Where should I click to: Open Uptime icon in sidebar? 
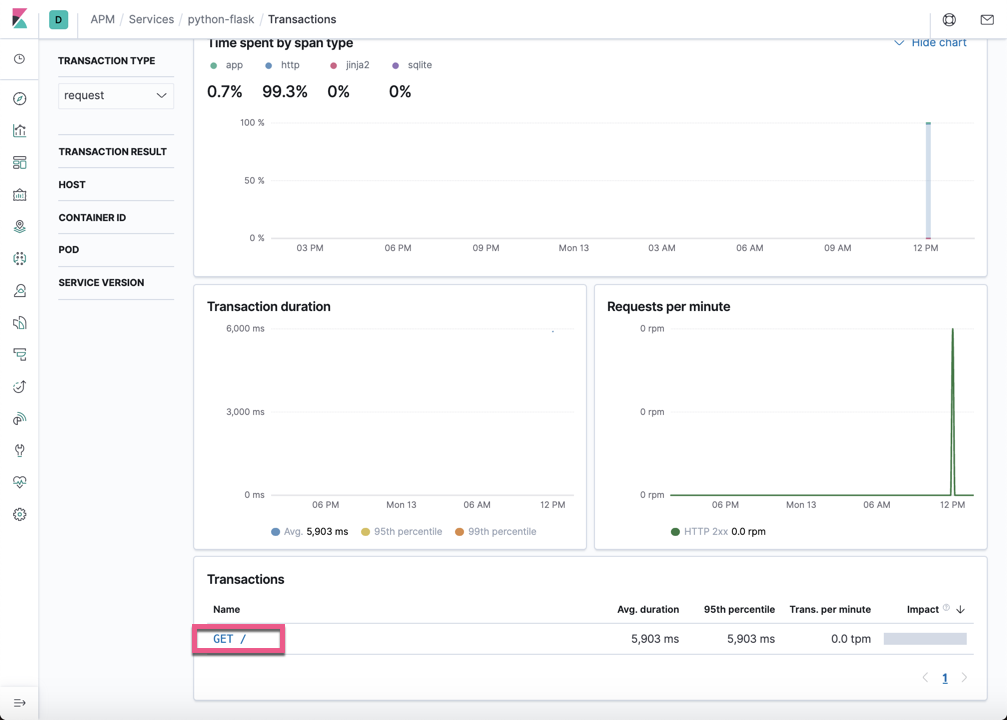pyautogui.click(x=20, y=387)
